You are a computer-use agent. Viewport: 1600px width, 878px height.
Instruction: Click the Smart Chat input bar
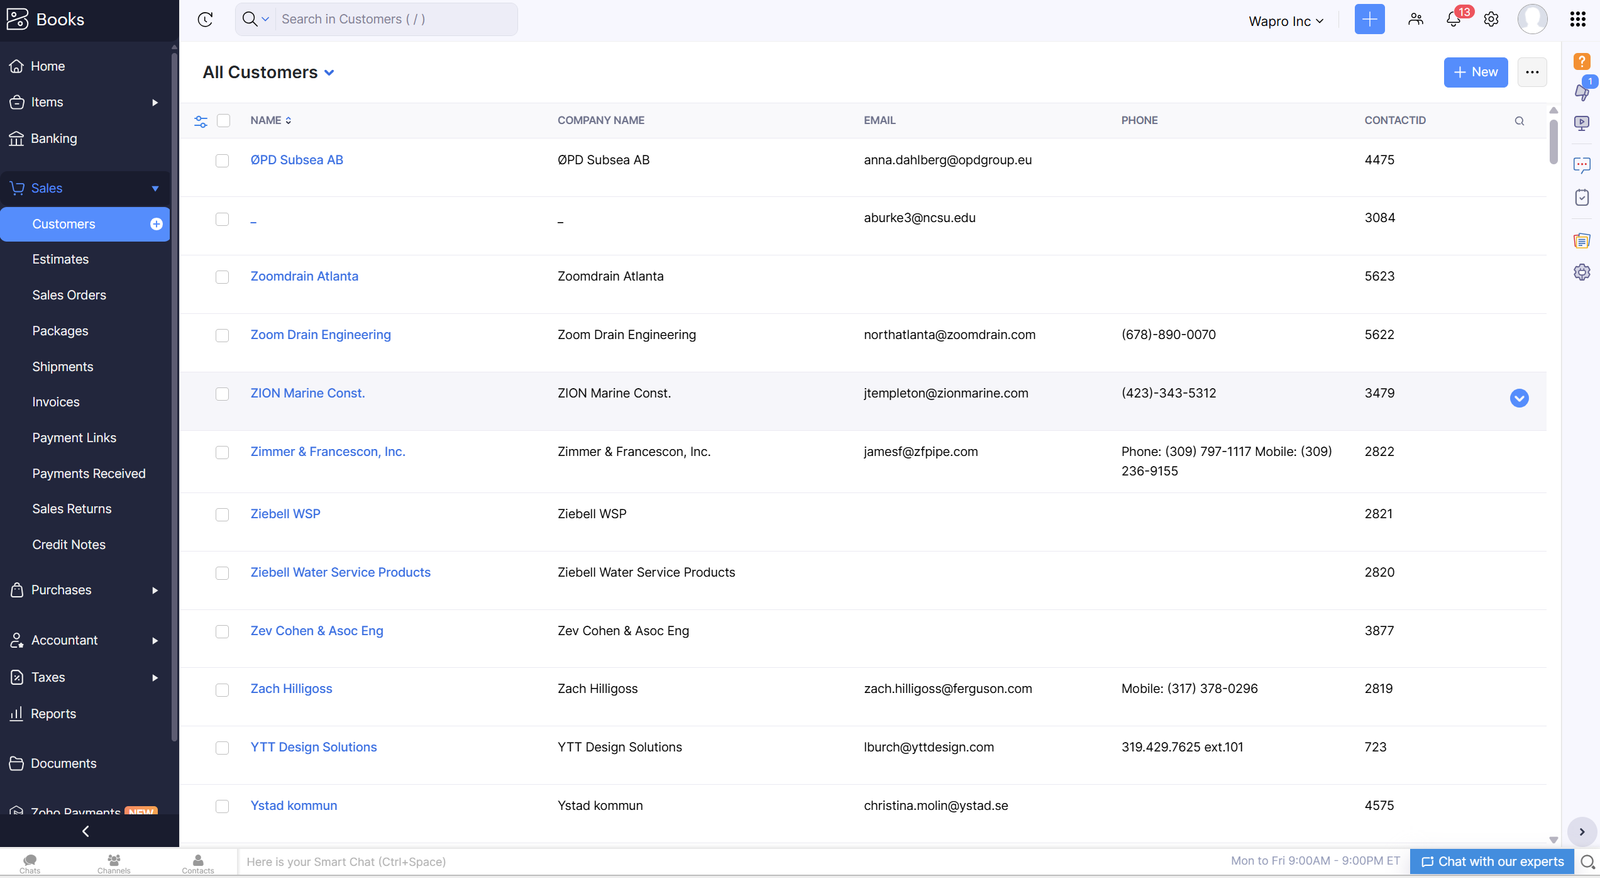735,862
